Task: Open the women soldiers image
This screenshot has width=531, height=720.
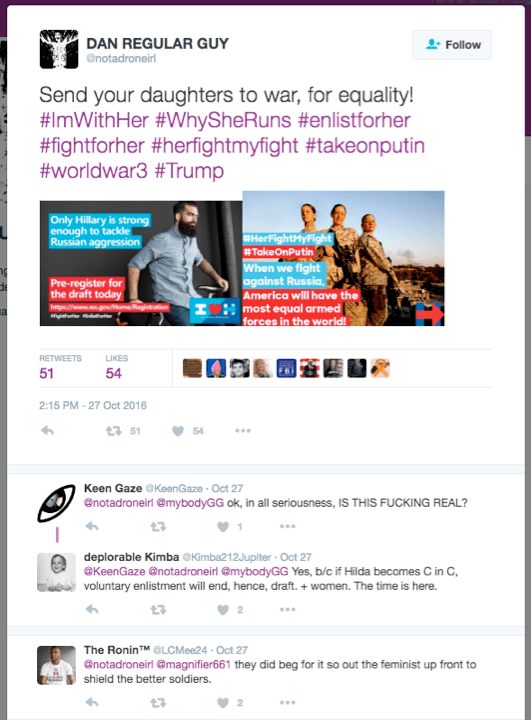Action: 344,259
